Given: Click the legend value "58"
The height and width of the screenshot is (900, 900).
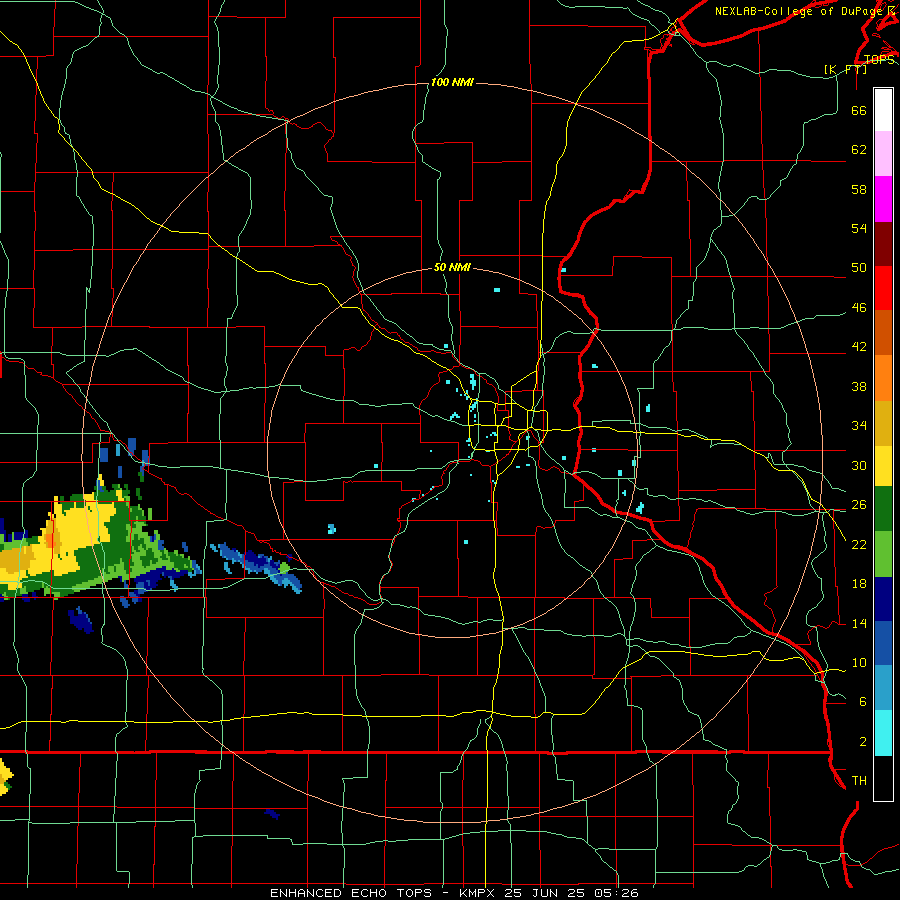Looking at the screenshot, I should (859, 189).
